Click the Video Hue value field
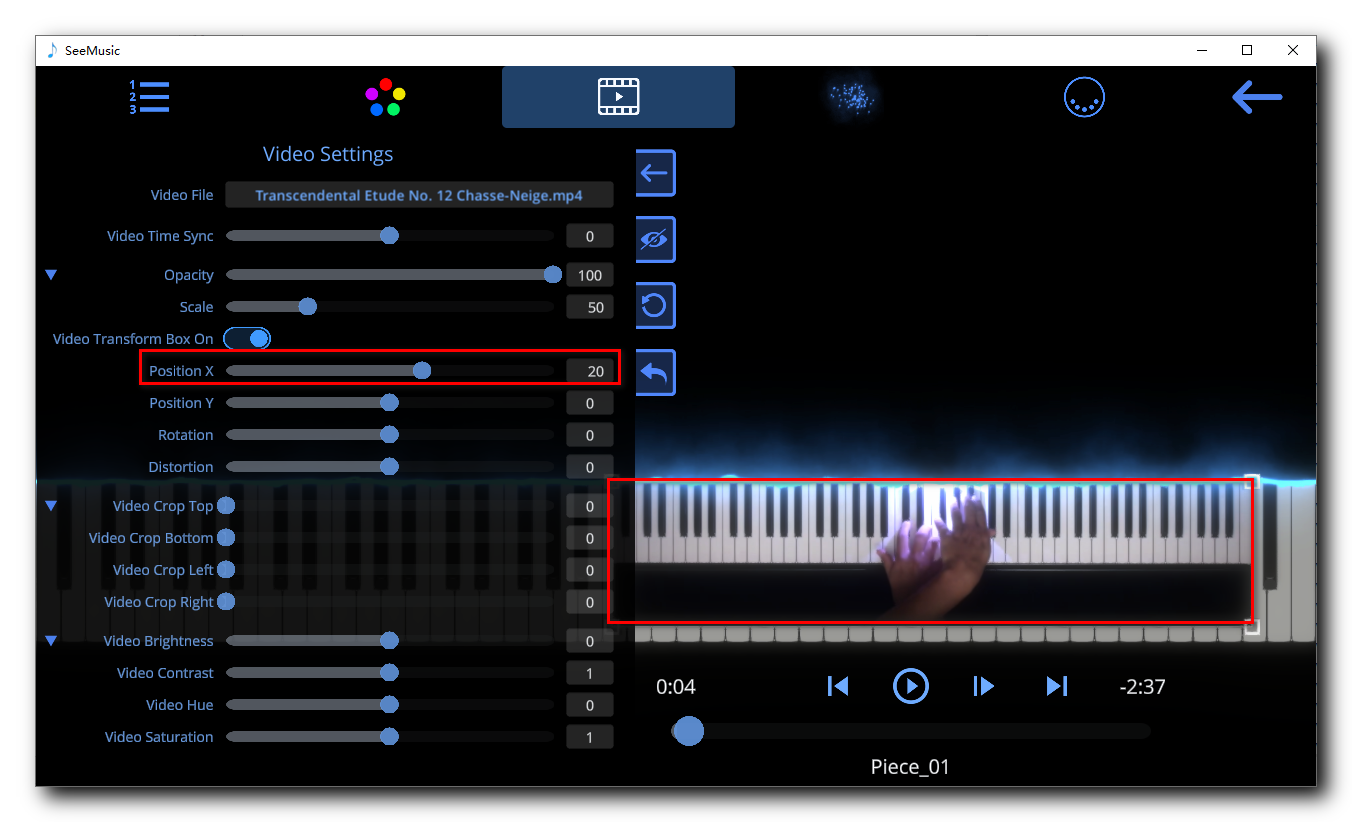The width and height of the screenshot is (1352, 822). click(590, 705)
